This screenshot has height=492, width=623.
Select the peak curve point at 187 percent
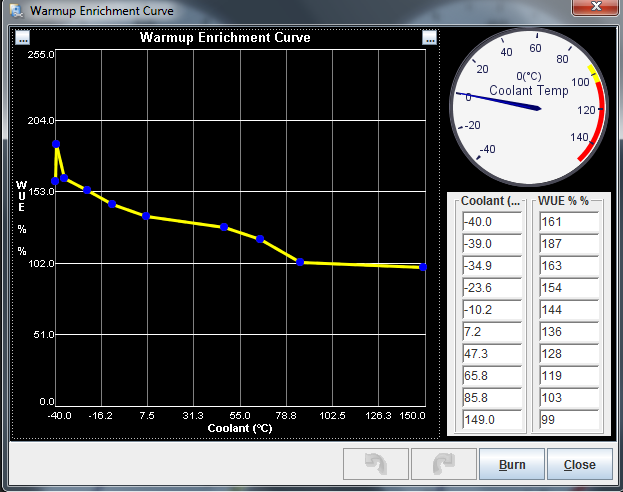coord(56,144)
